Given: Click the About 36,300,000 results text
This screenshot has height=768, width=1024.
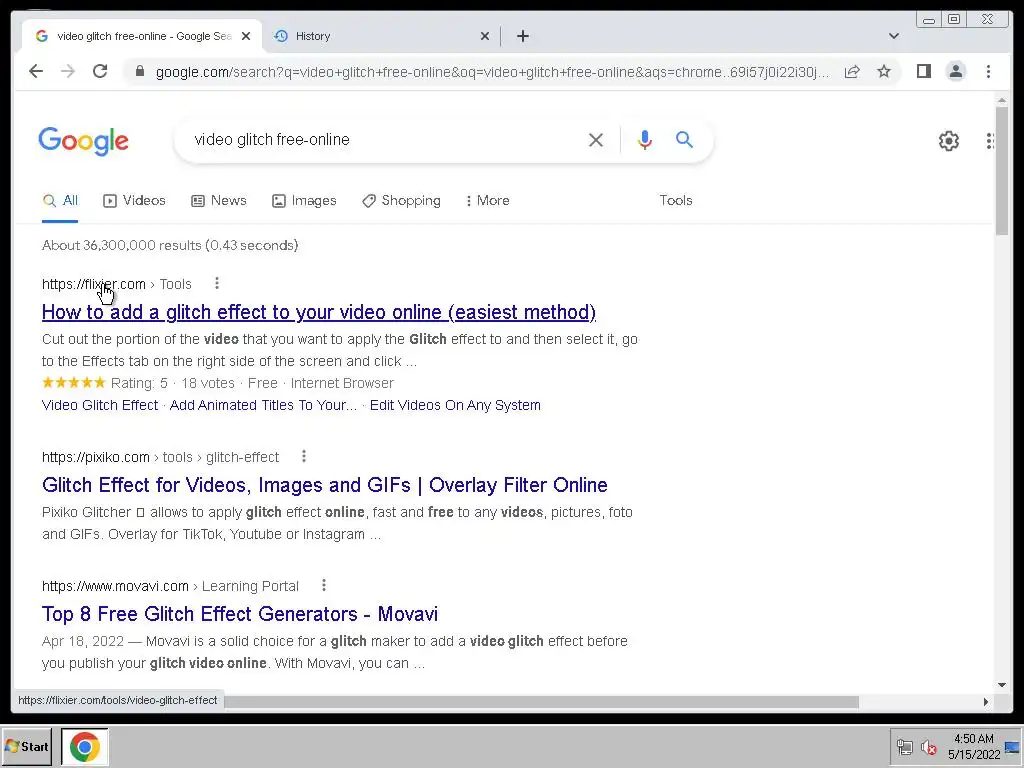Looking at the screenshot, I should [170, 245].
